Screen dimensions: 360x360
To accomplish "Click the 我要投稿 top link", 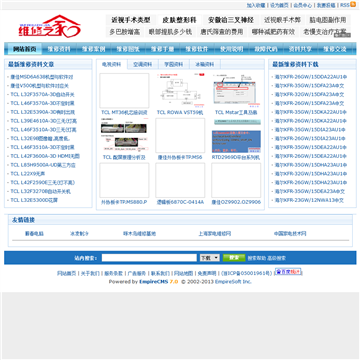I will tap(326, 5).
